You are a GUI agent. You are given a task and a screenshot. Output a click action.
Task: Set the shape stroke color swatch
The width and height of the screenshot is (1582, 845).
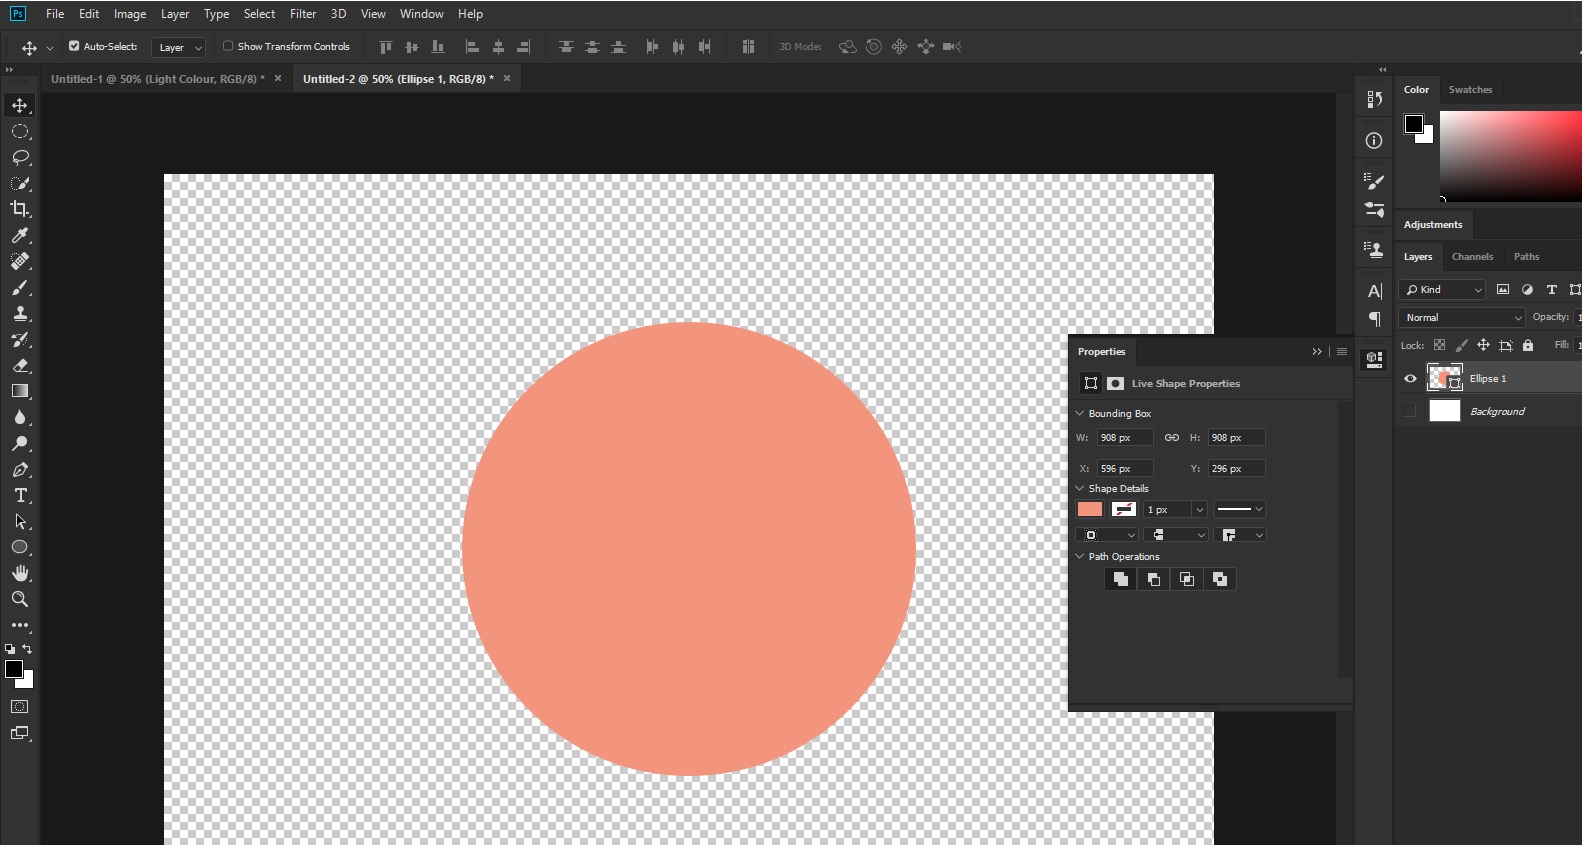pyautogui.click(x=1124, y=509)
